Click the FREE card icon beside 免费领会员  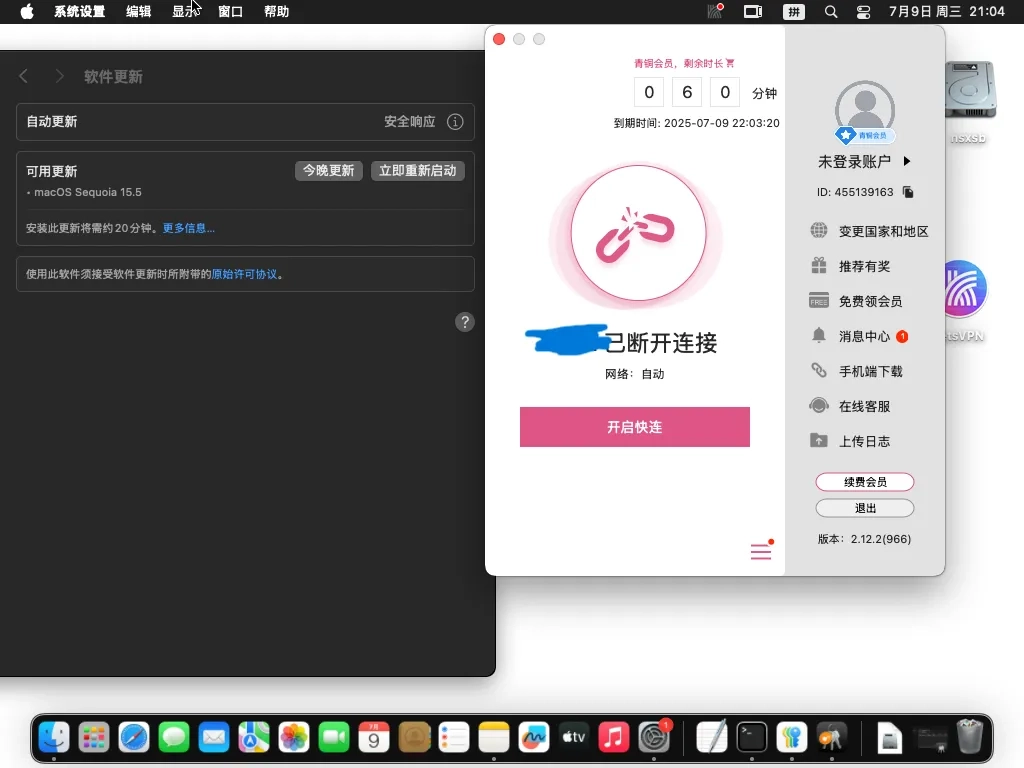[x=819, y=300]
